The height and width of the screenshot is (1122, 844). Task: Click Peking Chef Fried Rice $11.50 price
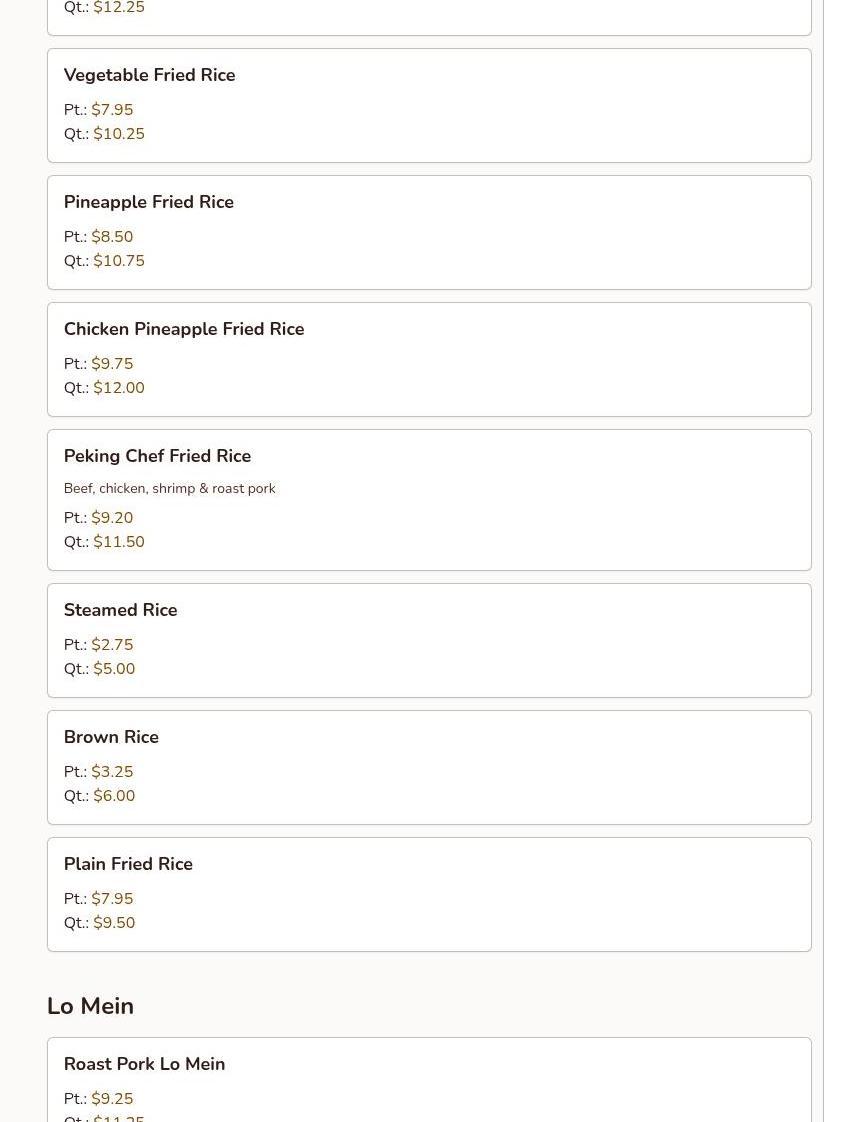(118, 542)
